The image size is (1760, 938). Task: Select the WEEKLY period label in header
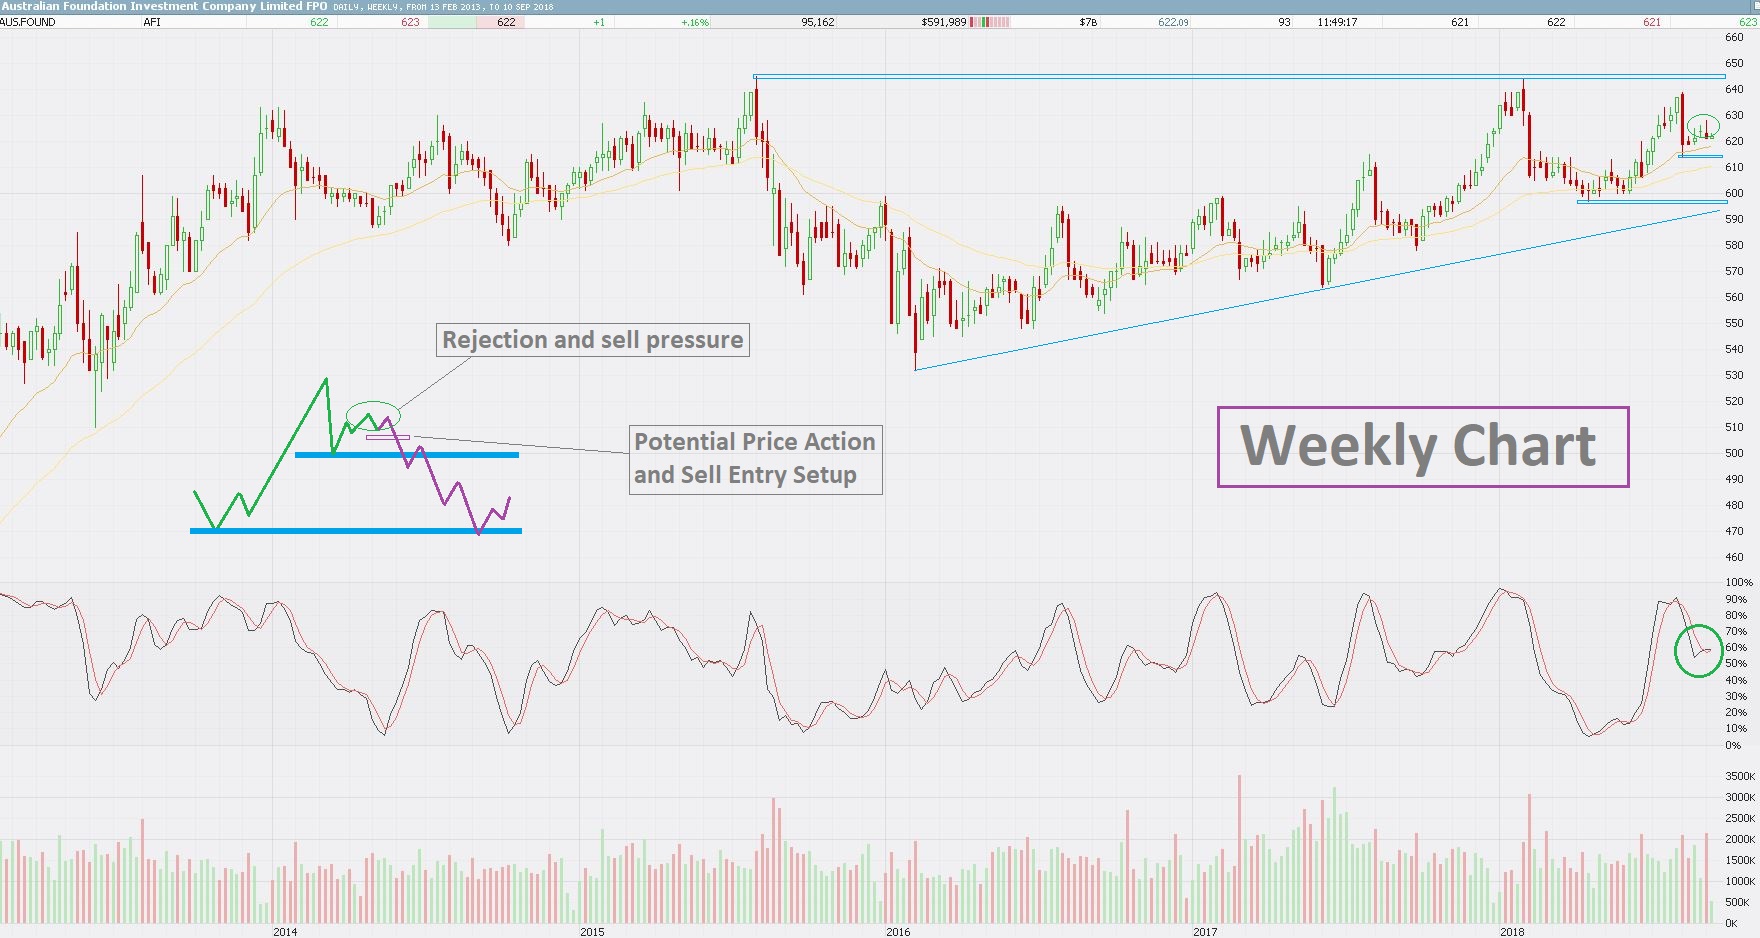[384, 7]
